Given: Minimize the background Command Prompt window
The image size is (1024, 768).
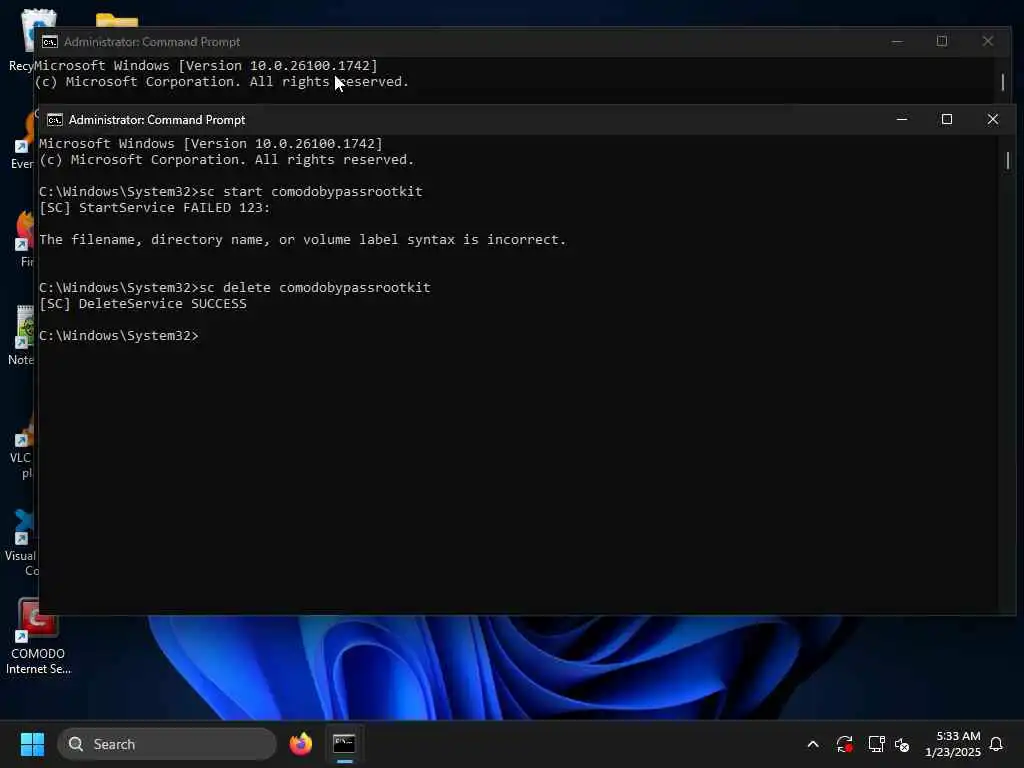Looking at the screenshot, I should click(x=897, y=41).
